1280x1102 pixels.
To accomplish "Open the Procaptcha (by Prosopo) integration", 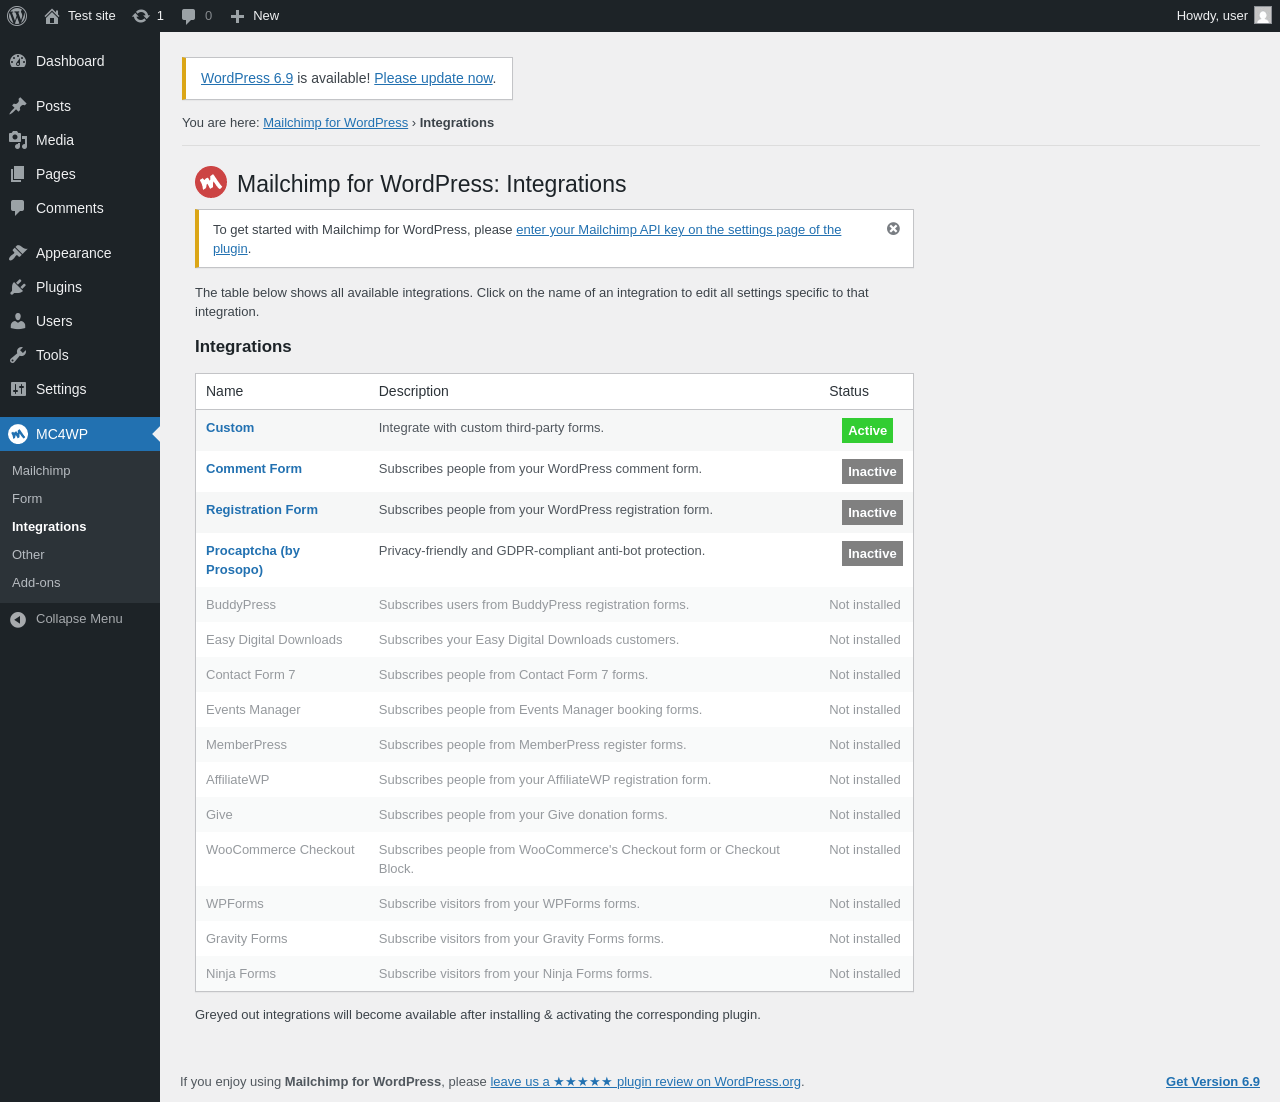I will point(253,560).
